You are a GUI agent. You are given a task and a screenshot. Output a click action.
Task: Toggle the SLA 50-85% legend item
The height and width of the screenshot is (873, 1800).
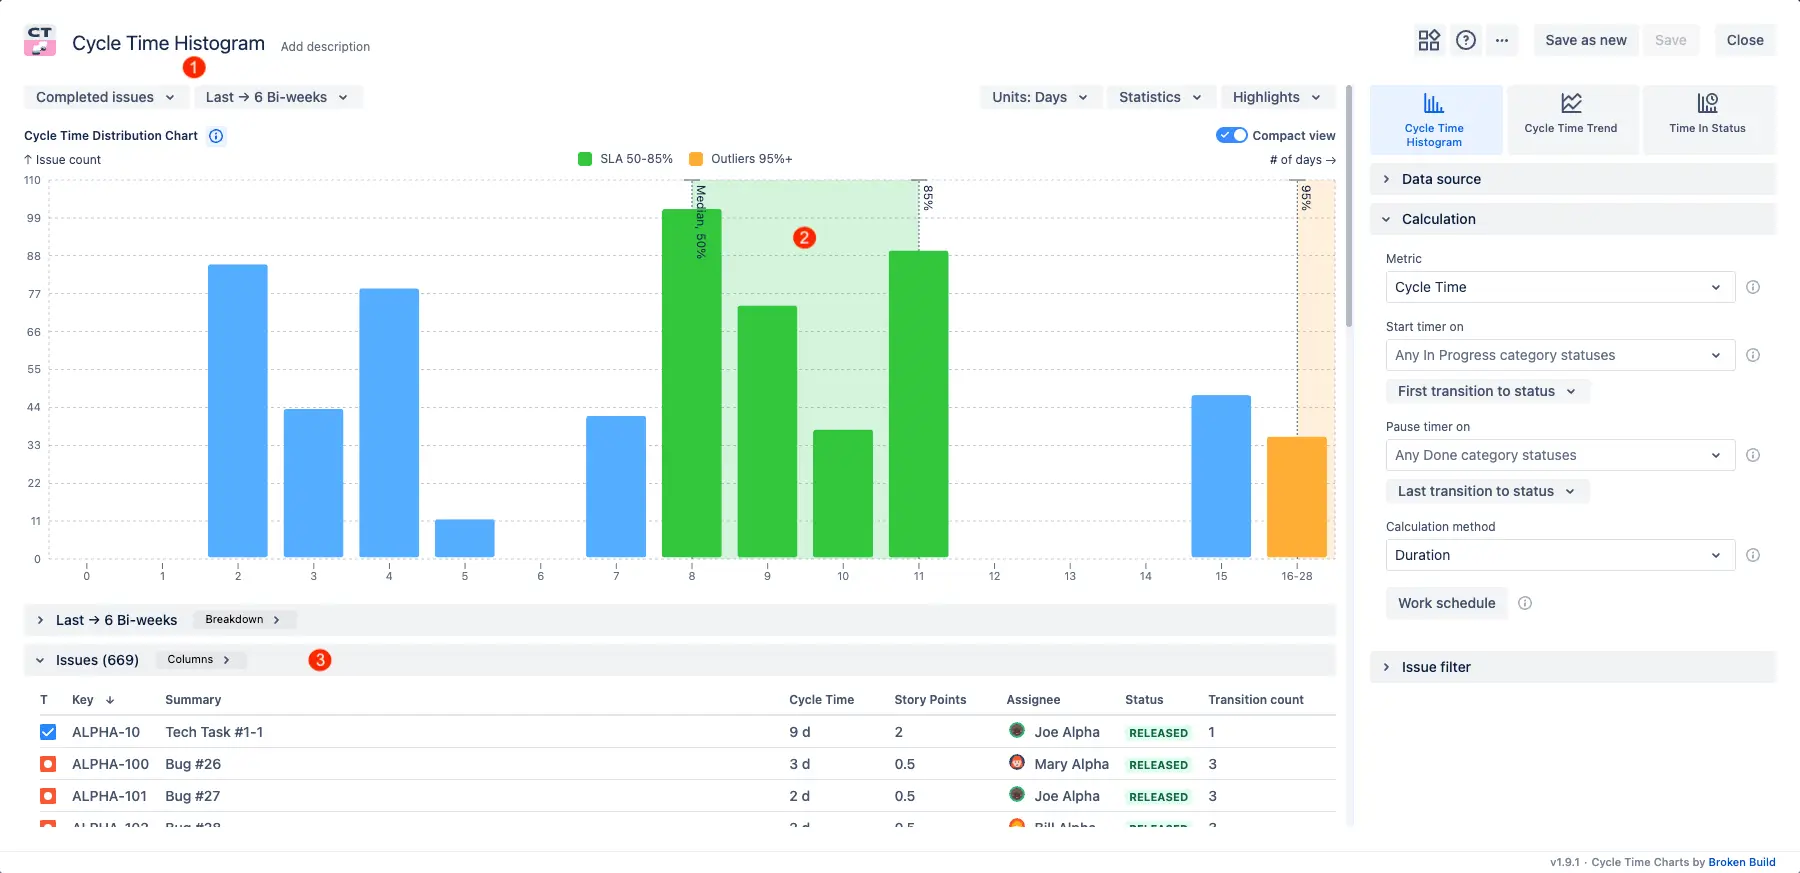click(626, 159)
